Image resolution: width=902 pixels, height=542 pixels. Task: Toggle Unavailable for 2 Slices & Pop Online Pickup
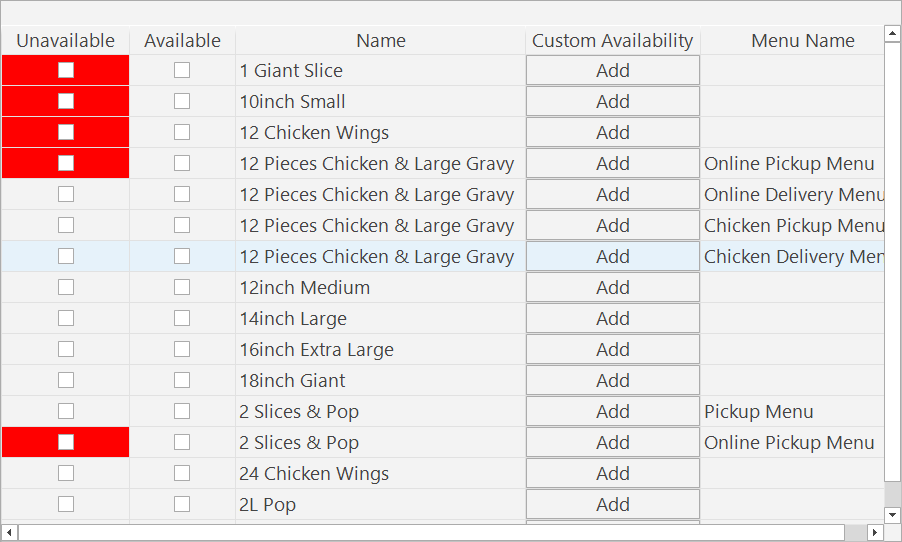(66, 442)
